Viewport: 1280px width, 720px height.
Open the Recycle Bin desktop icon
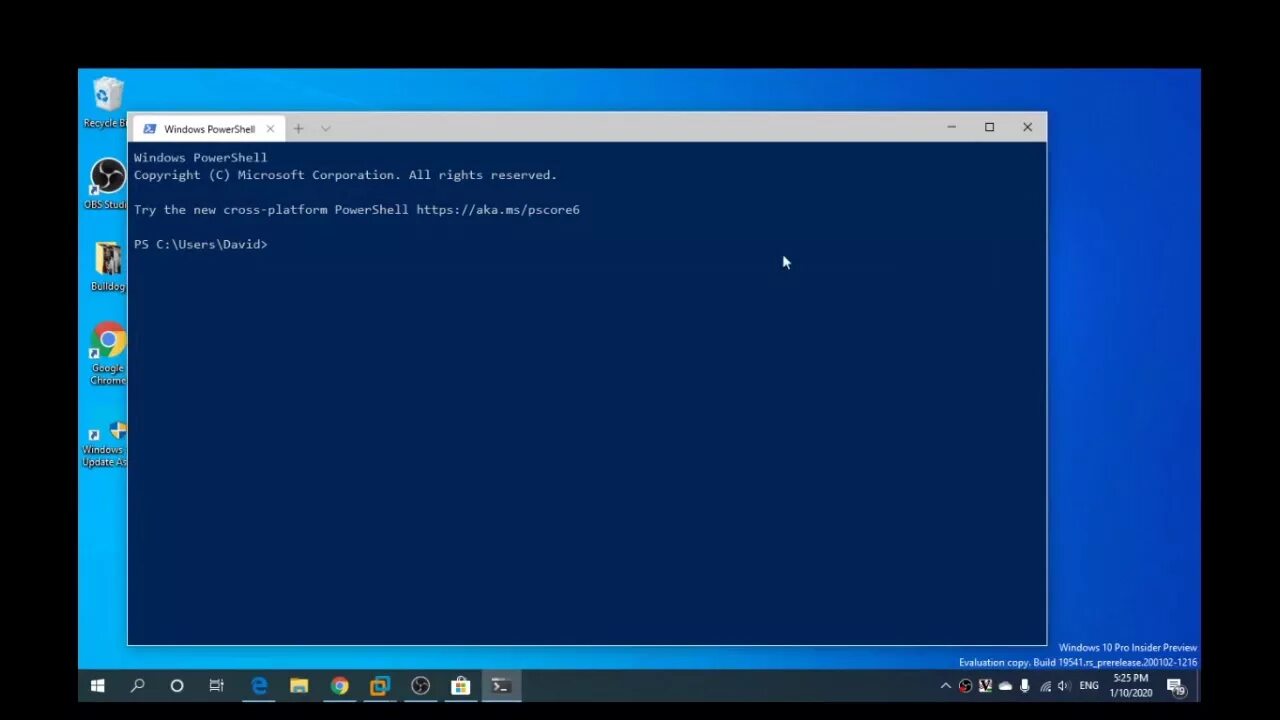click(105, 103)
